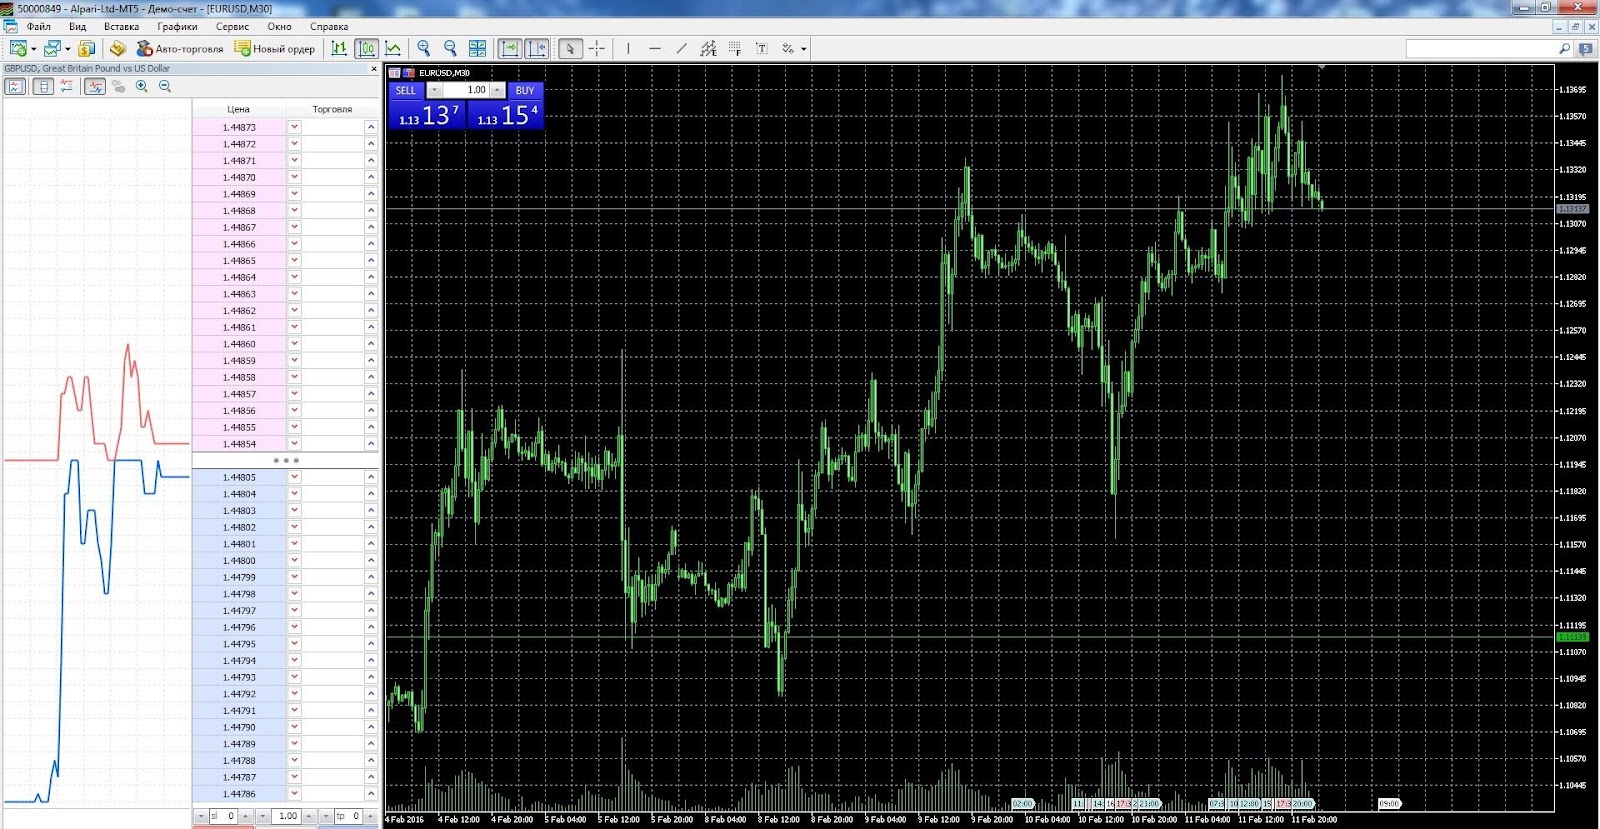Select the crosshair tool
Viewport: 1600px width, 829px height.
click(597, 48)
